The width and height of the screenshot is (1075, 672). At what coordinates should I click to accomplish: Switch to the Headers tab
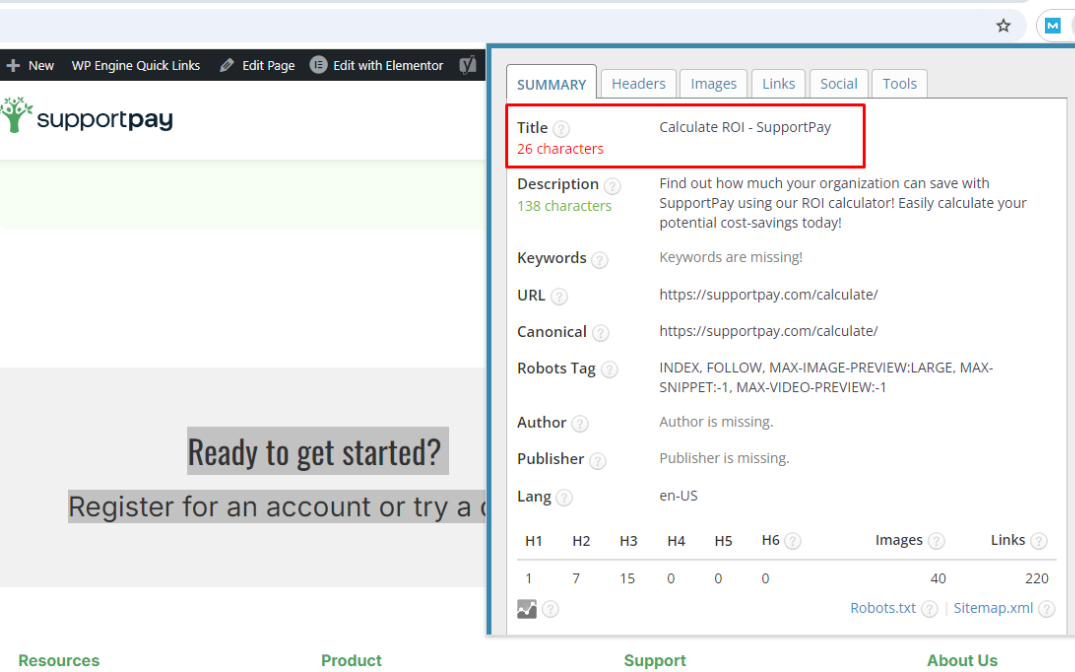tap(638, 84)
